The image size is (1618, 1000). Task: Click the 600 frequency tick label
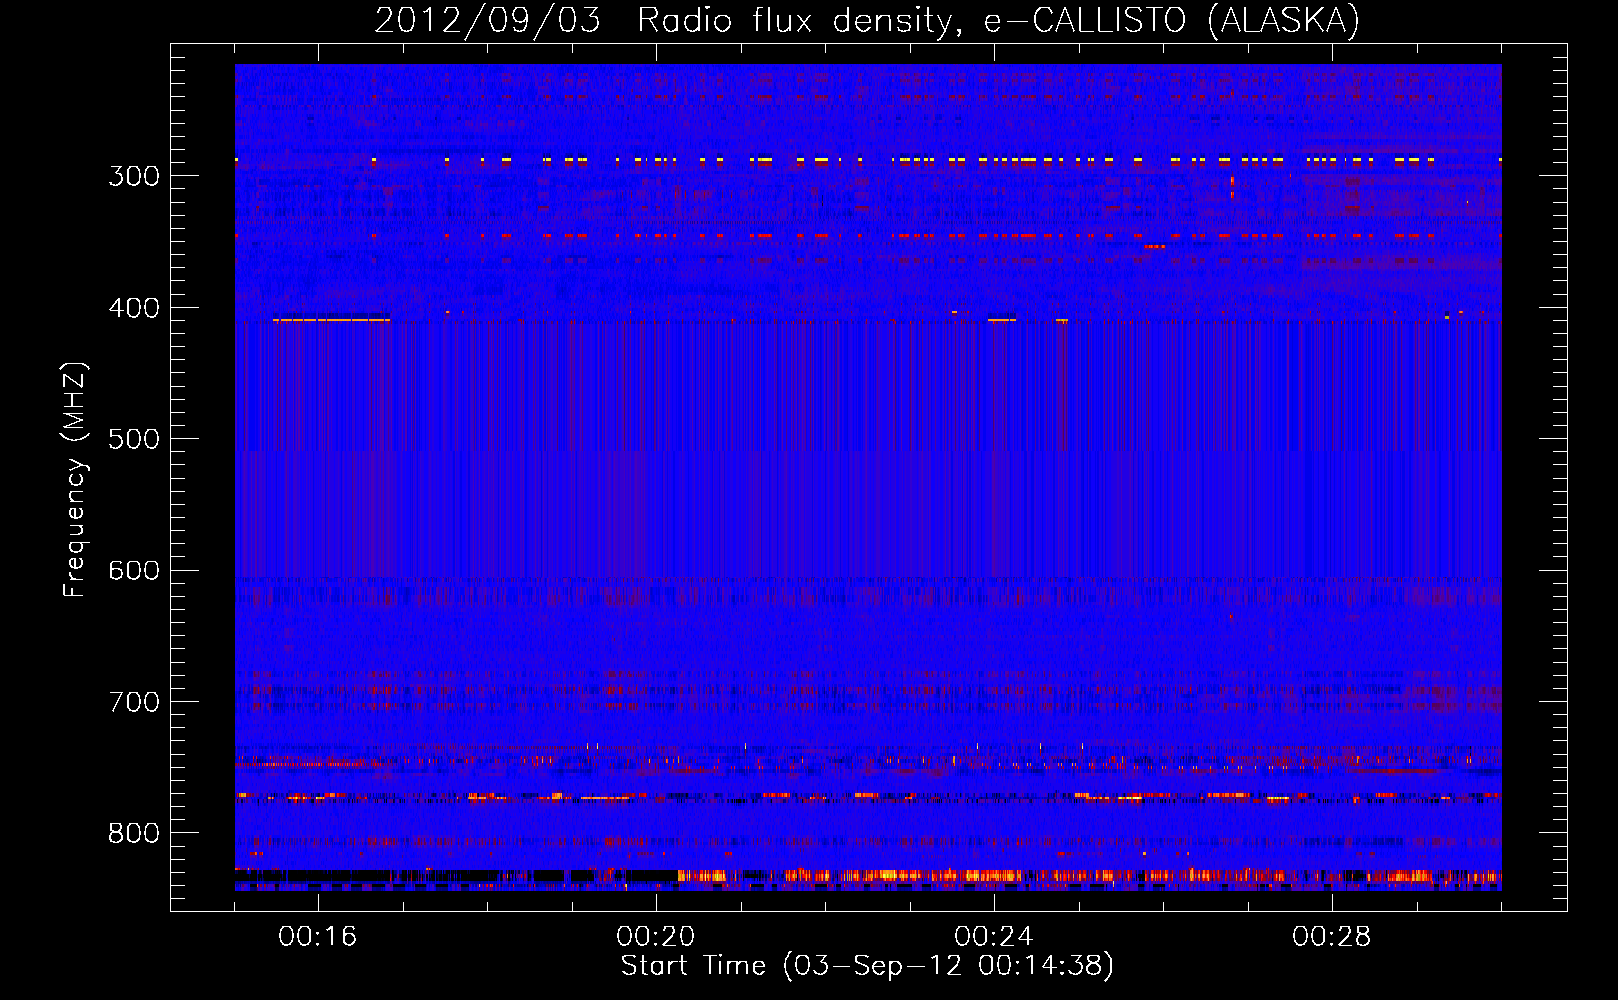(x=134, y=571)
